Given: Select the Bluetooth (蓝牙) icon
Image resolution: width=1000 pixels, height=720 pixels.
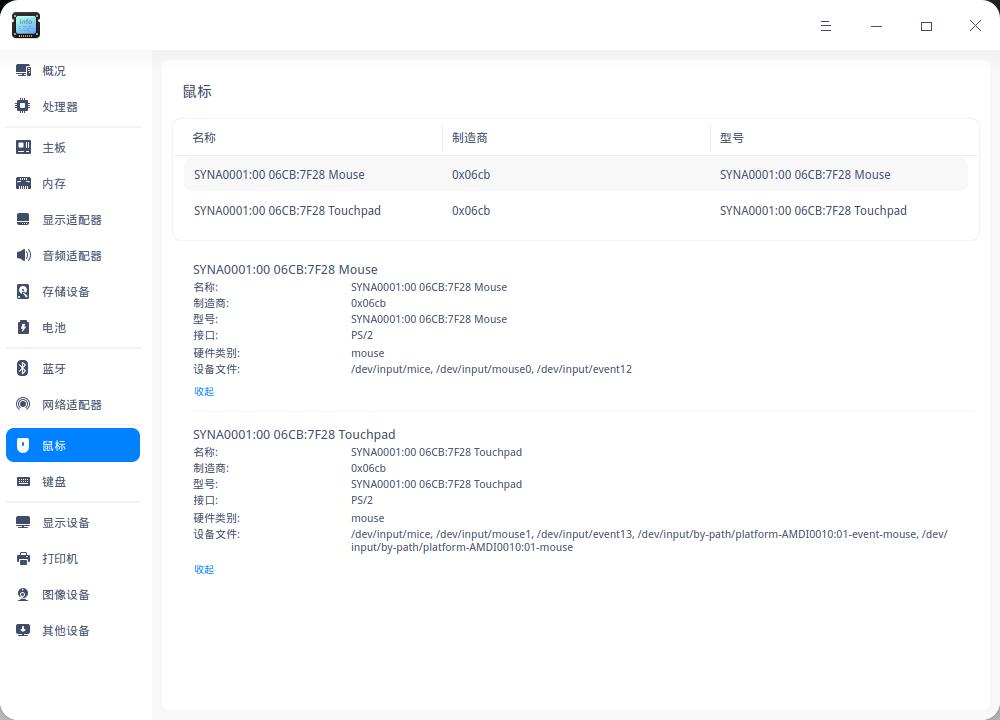Looking at the screenshot, I should point(23,369).
